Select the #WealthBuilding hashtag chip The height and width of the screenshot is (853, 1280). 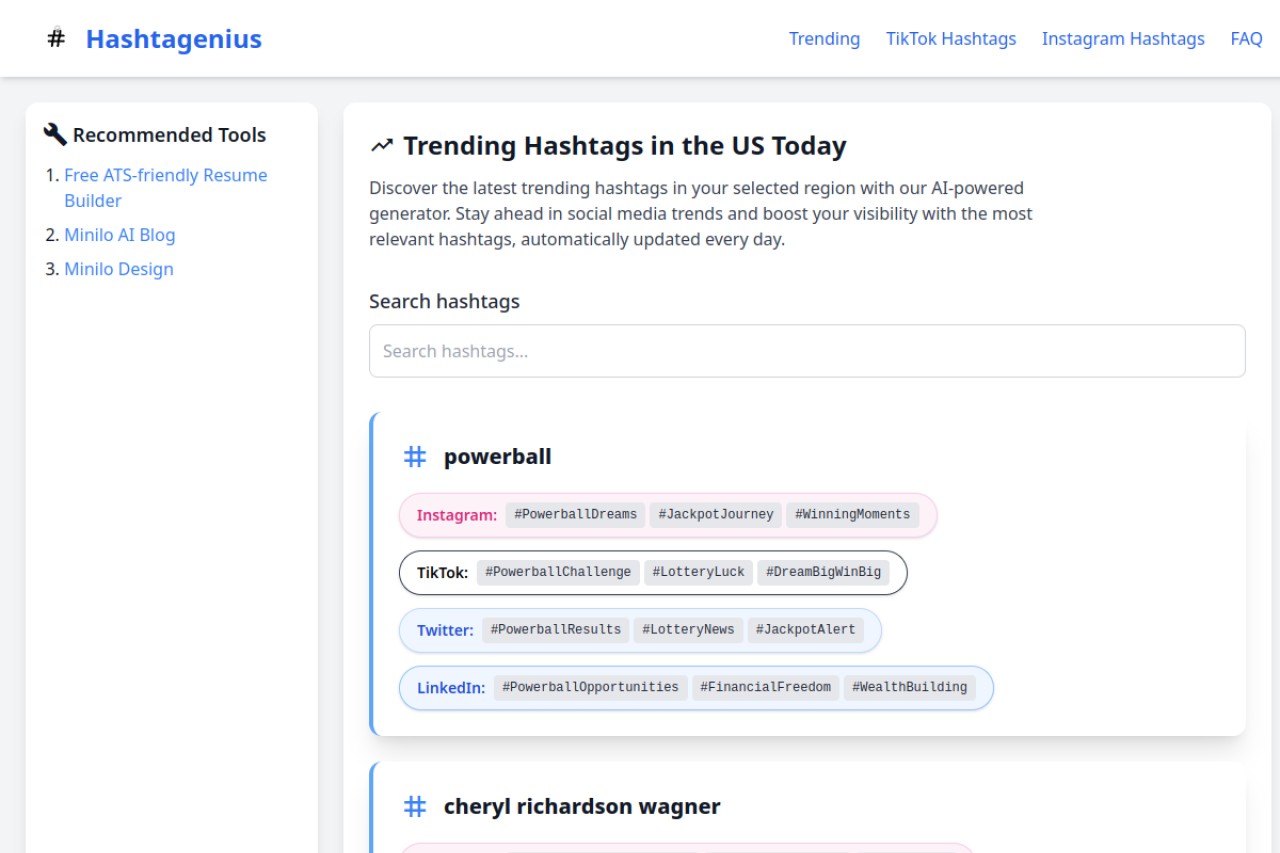tap(910, 688)
